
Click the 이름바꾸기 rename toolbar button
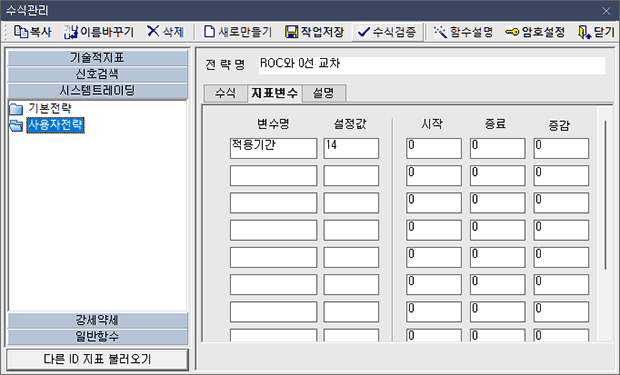click(99, 32)
